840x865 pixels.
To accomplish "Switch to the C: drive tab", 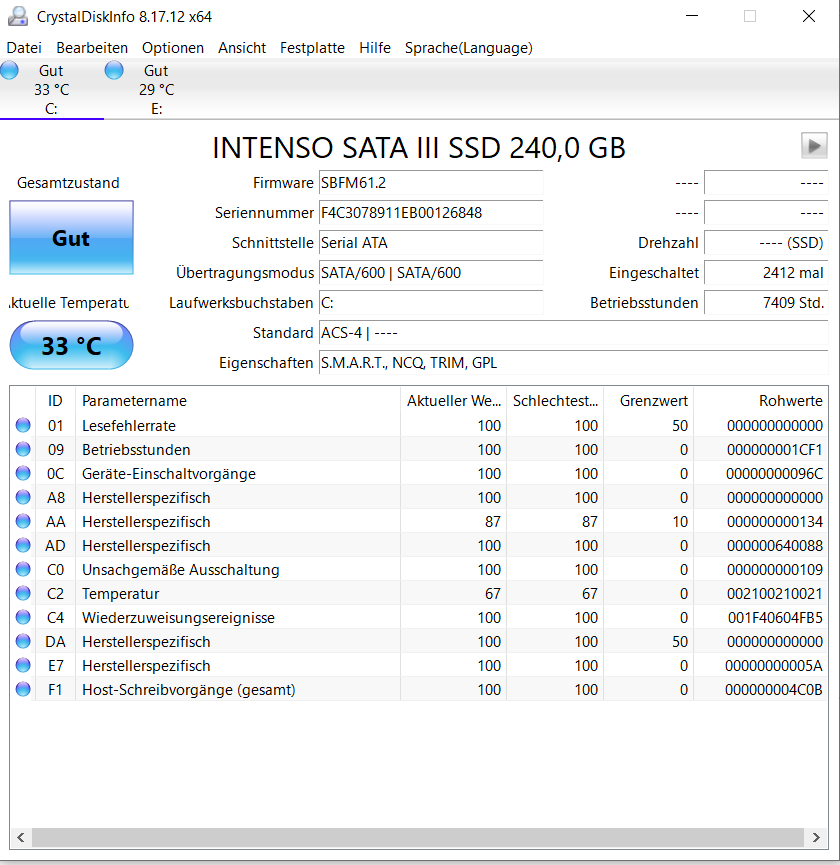I will point(51,89).
